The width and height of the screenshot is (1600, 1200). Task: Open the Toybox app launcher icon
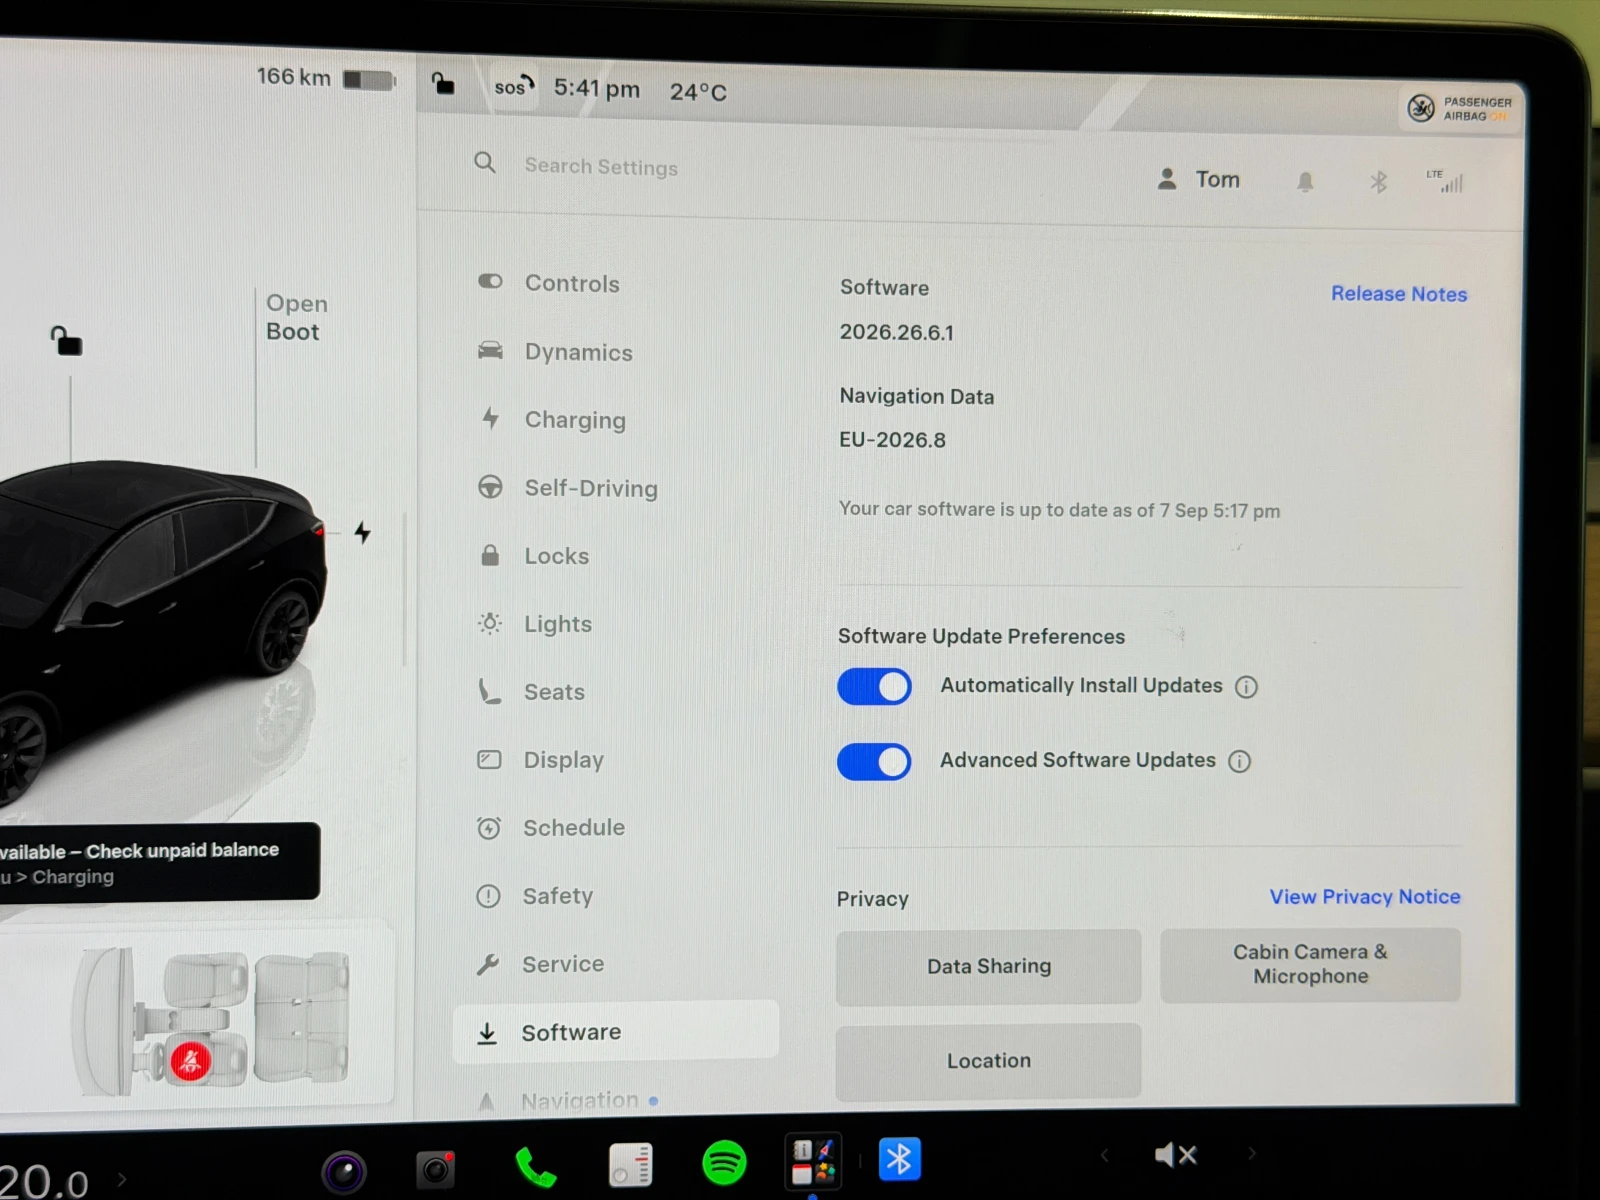[x=813, y=1160]
